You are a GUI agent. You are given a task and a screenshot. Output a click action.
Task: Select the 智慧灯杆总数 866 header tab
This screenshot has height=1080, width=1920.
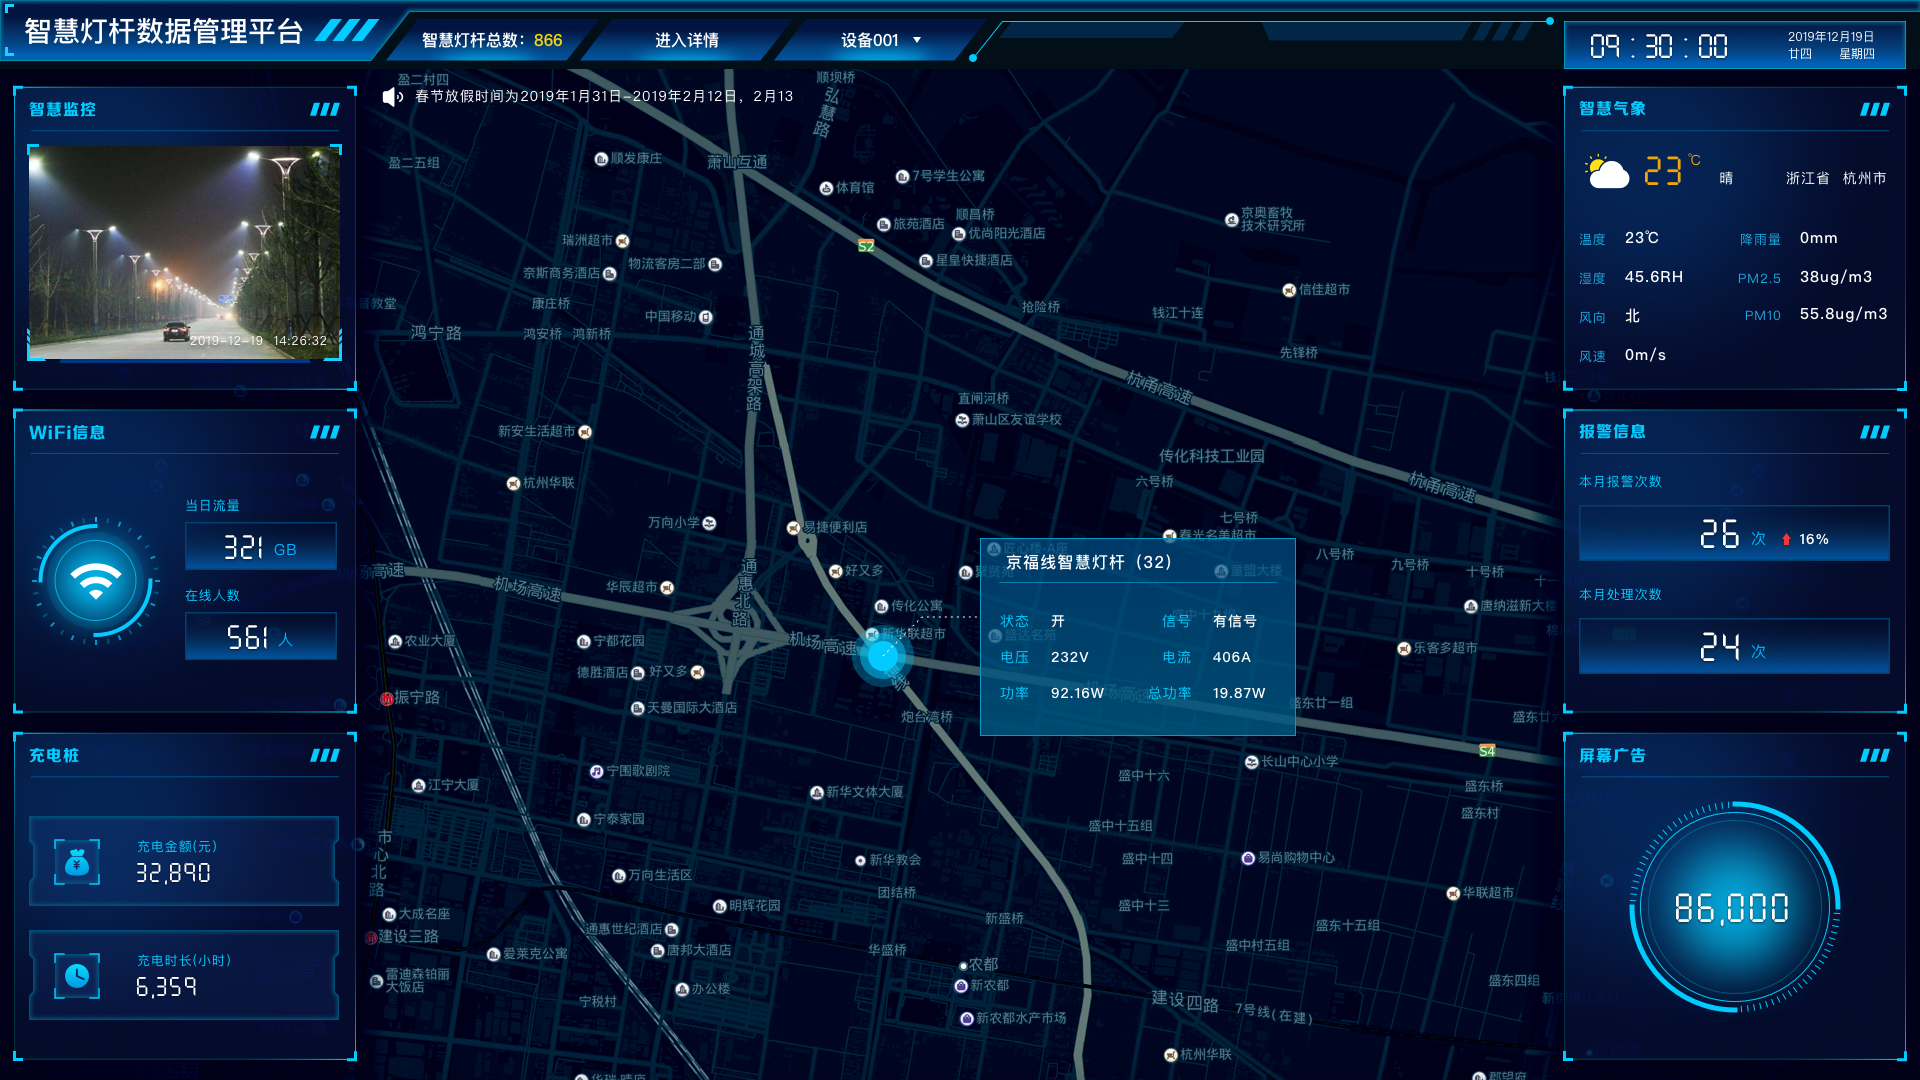(492, 40)
